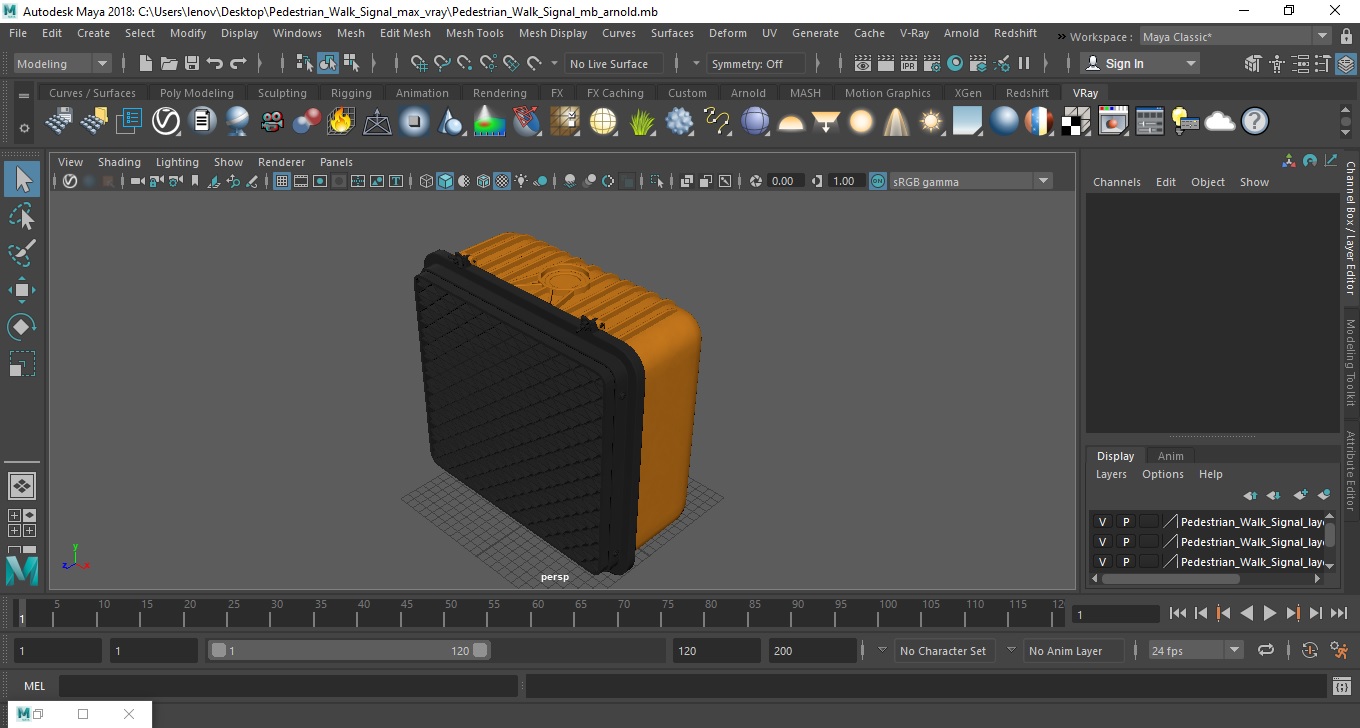Screen dimensions: 1360x728
Task: Create a V-Ray dome light from shelf
Action: [791, 121]
